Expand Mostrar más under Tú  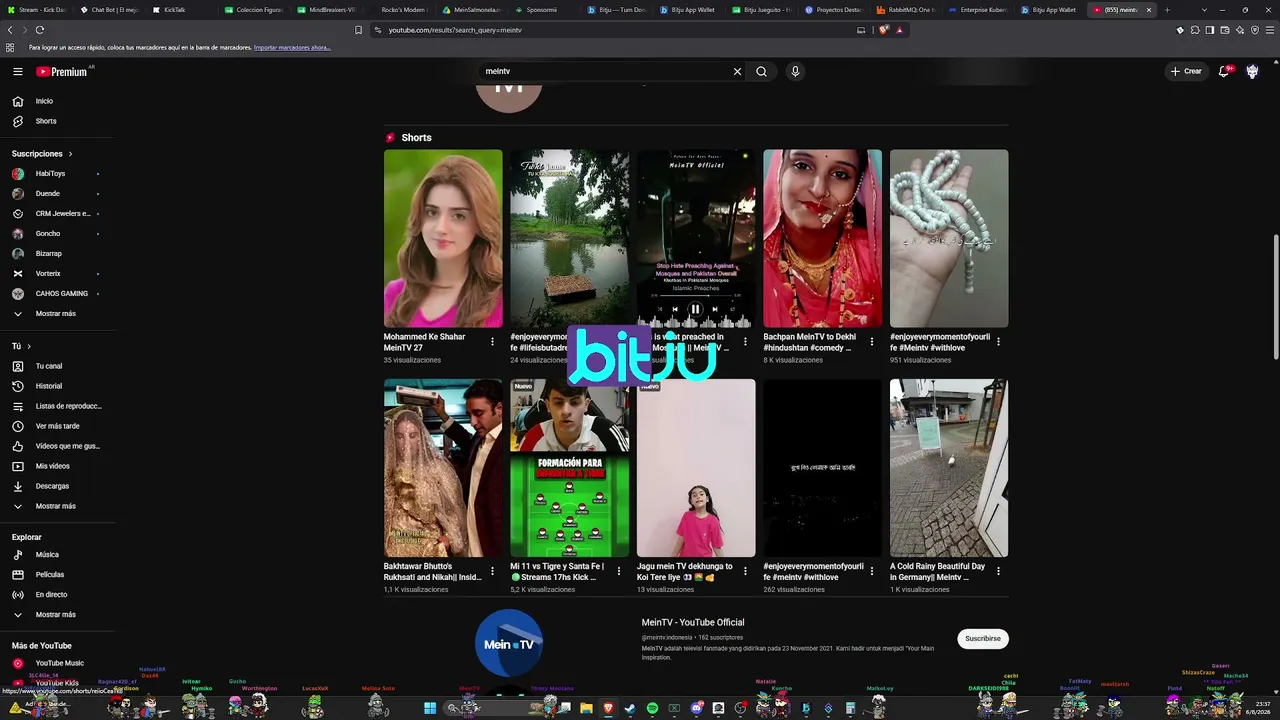point(56,506)
